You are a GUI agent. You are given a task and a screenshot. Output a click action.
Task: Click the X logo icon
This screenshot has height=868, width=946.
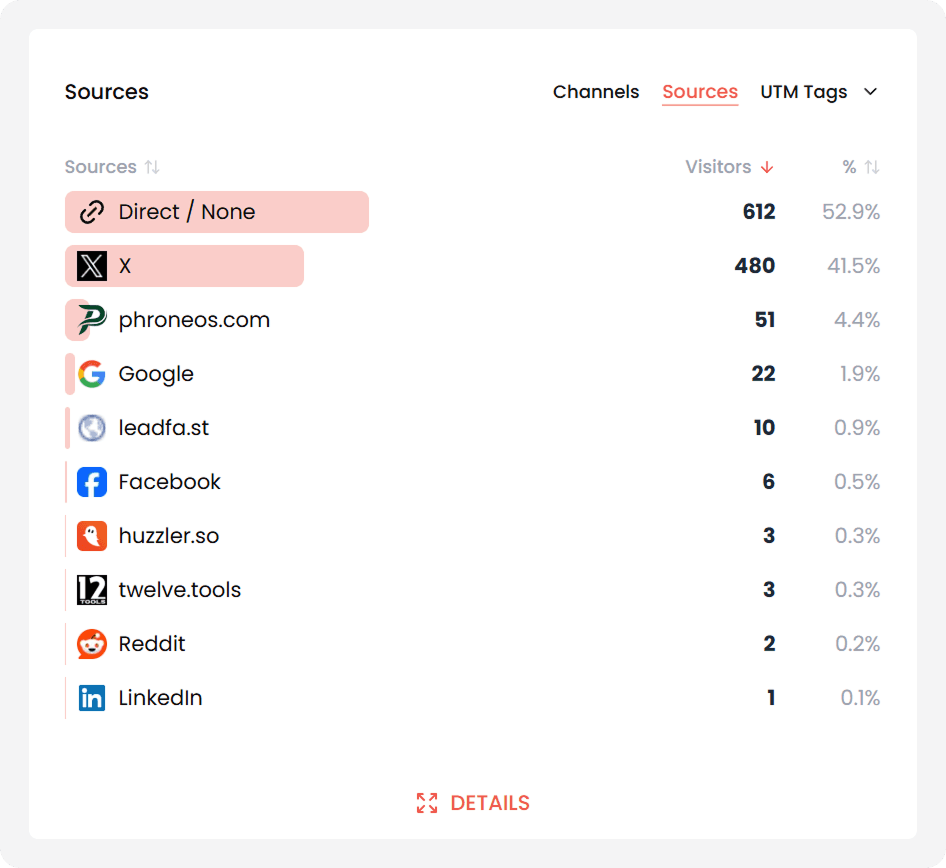click(92, 266)
